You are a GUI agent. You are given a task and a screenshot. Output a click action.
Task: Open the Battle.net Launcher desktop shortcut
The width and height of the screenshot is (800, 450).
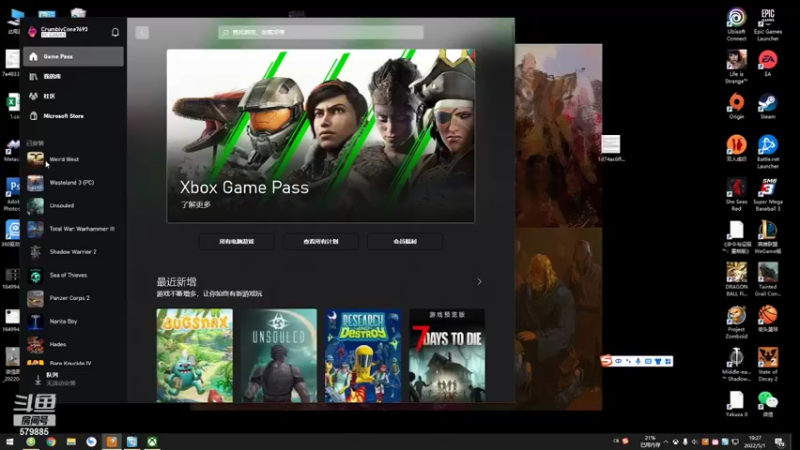coord(768,152)
